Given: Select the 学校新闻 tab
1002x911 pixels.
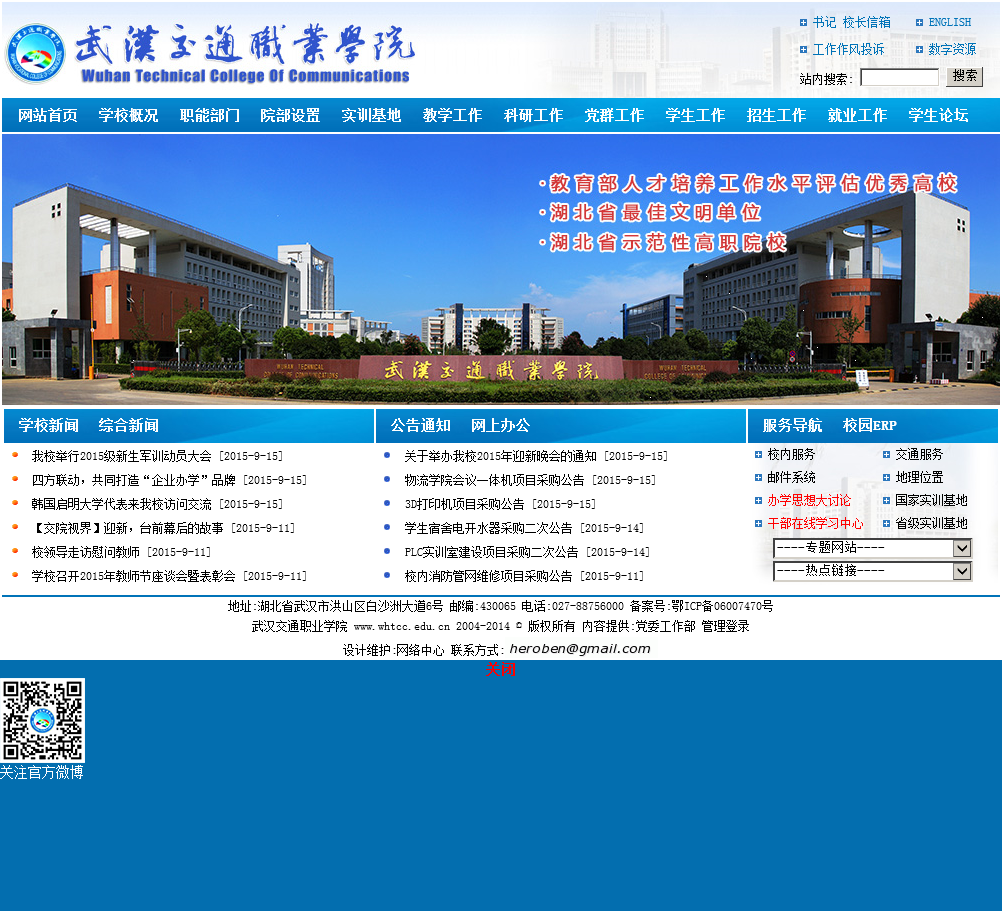Looking at the screenshot, I should (49, 425).
